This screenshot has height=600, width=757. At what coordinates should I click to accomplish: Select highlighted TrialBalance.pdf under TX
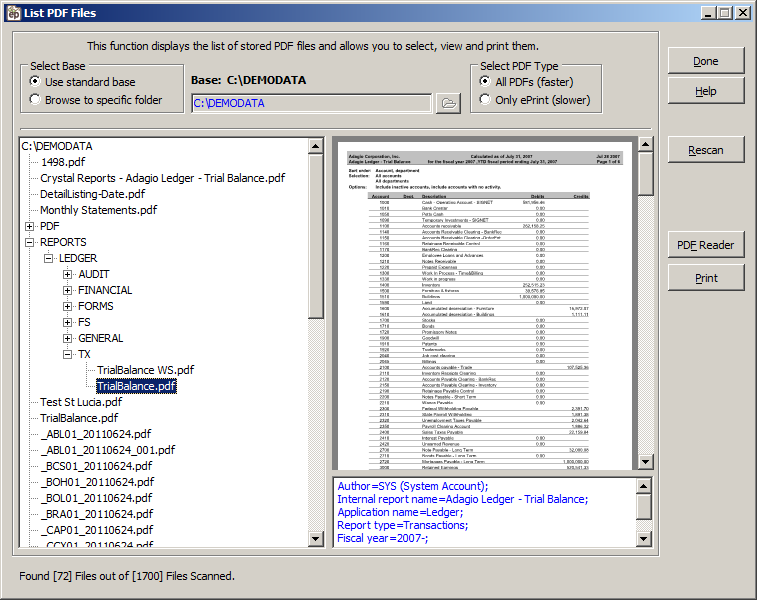[x=136, y=386]
